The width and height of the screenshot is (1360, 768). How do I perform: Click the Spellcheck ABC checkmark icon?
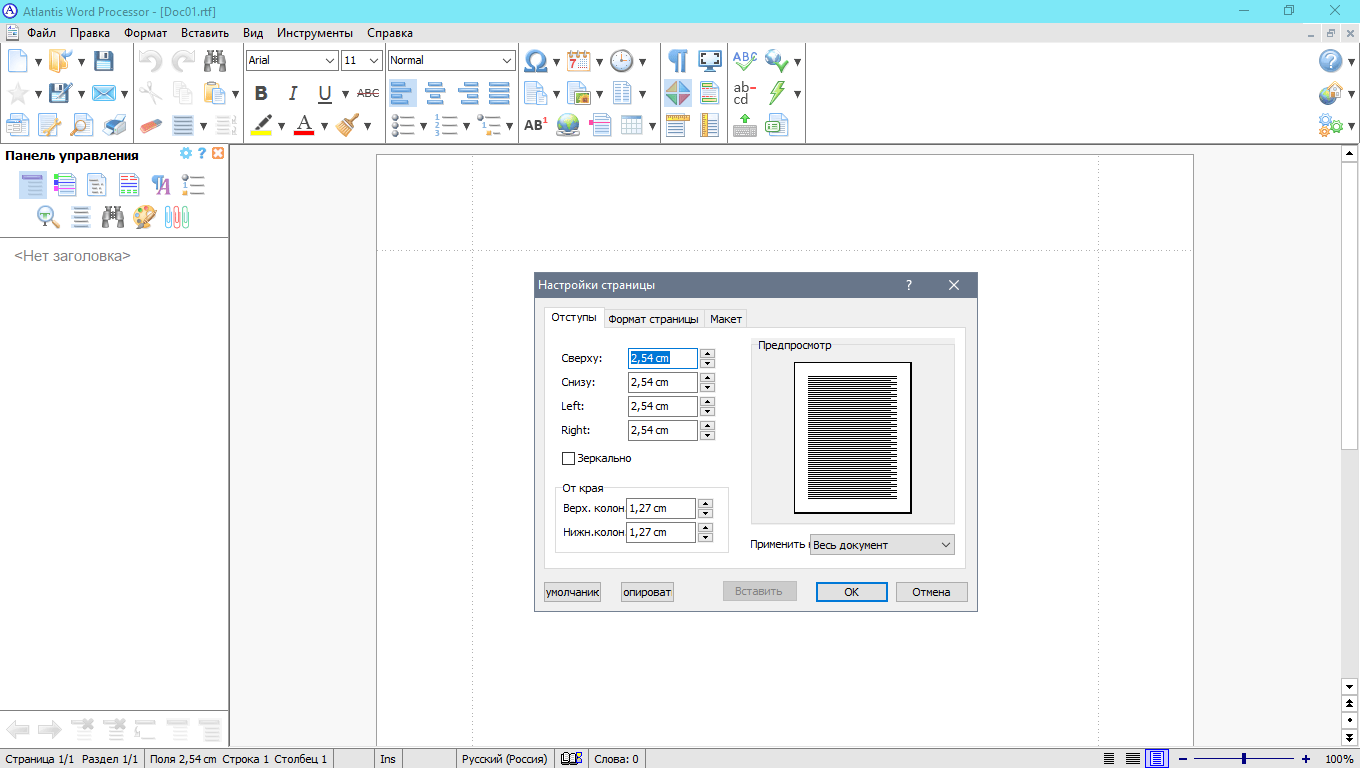pos(745,61)
